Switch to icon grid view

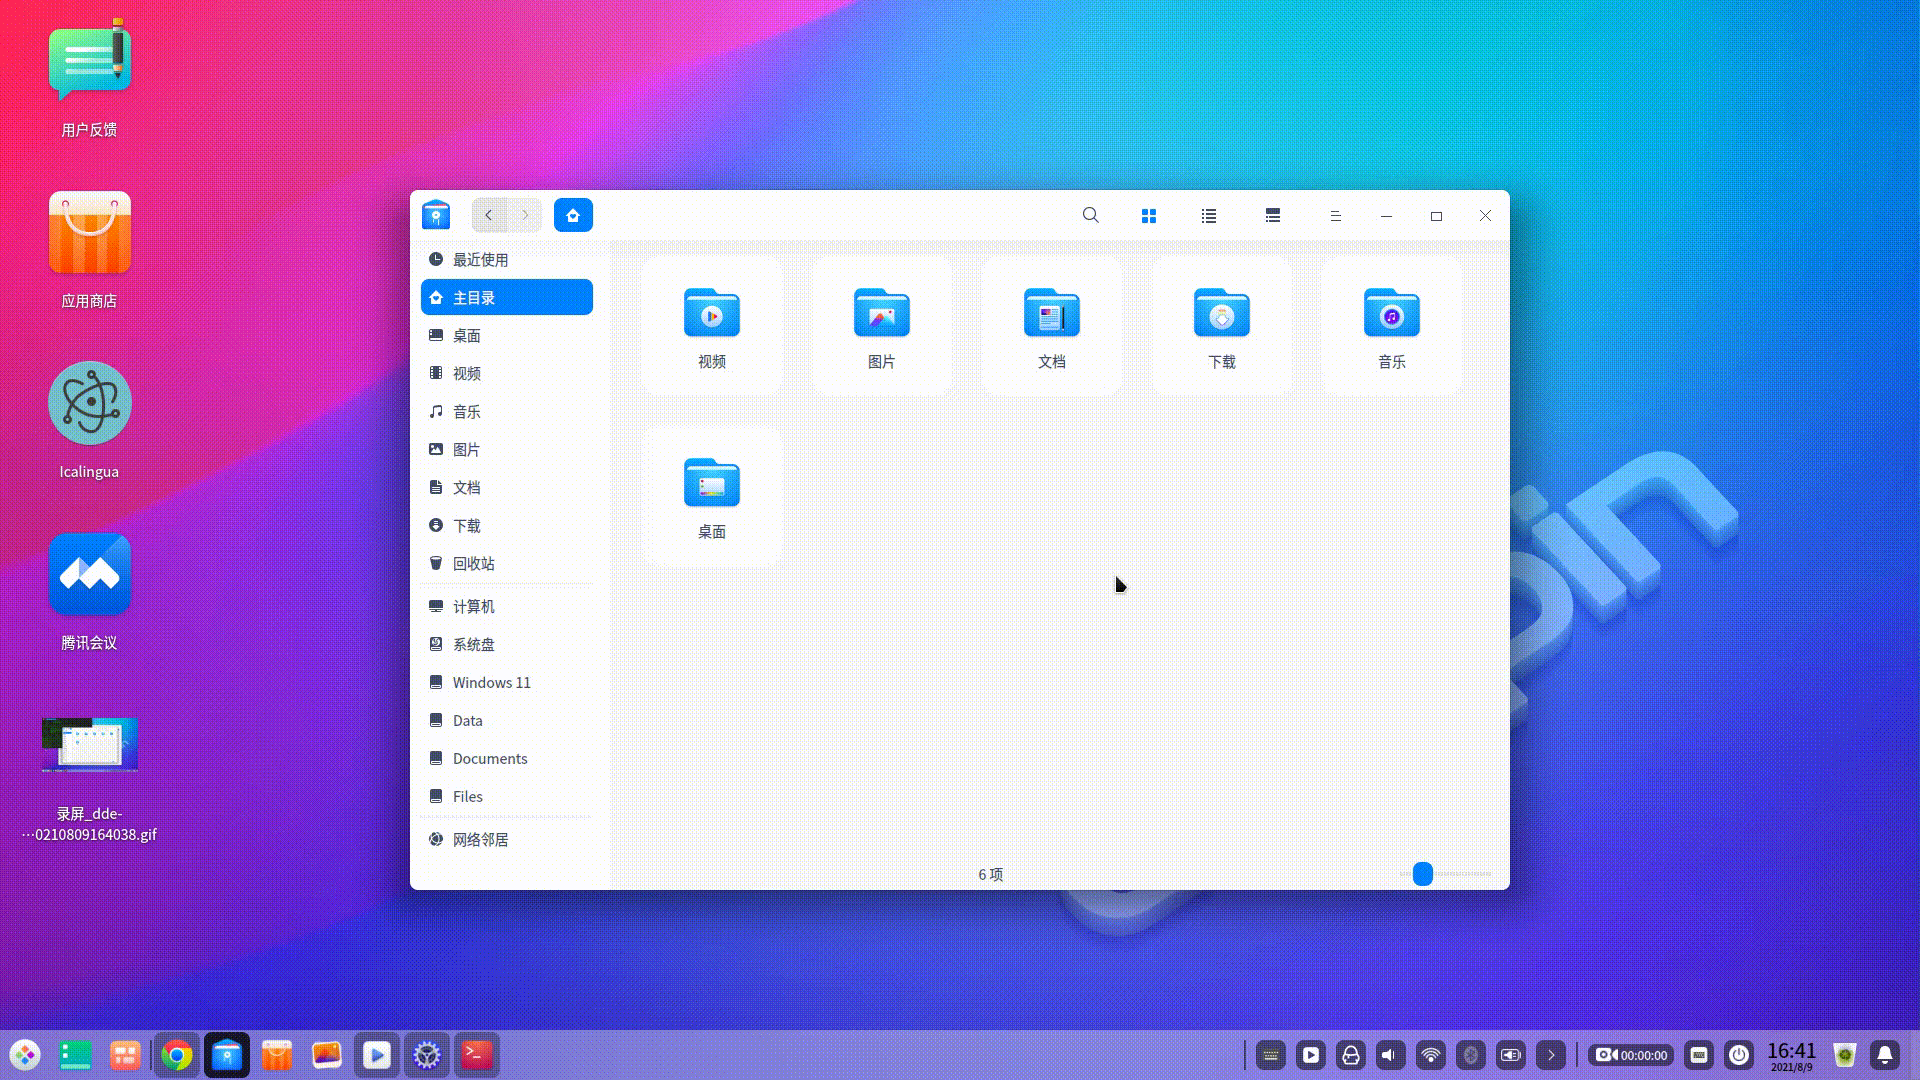click(1149, 216)
